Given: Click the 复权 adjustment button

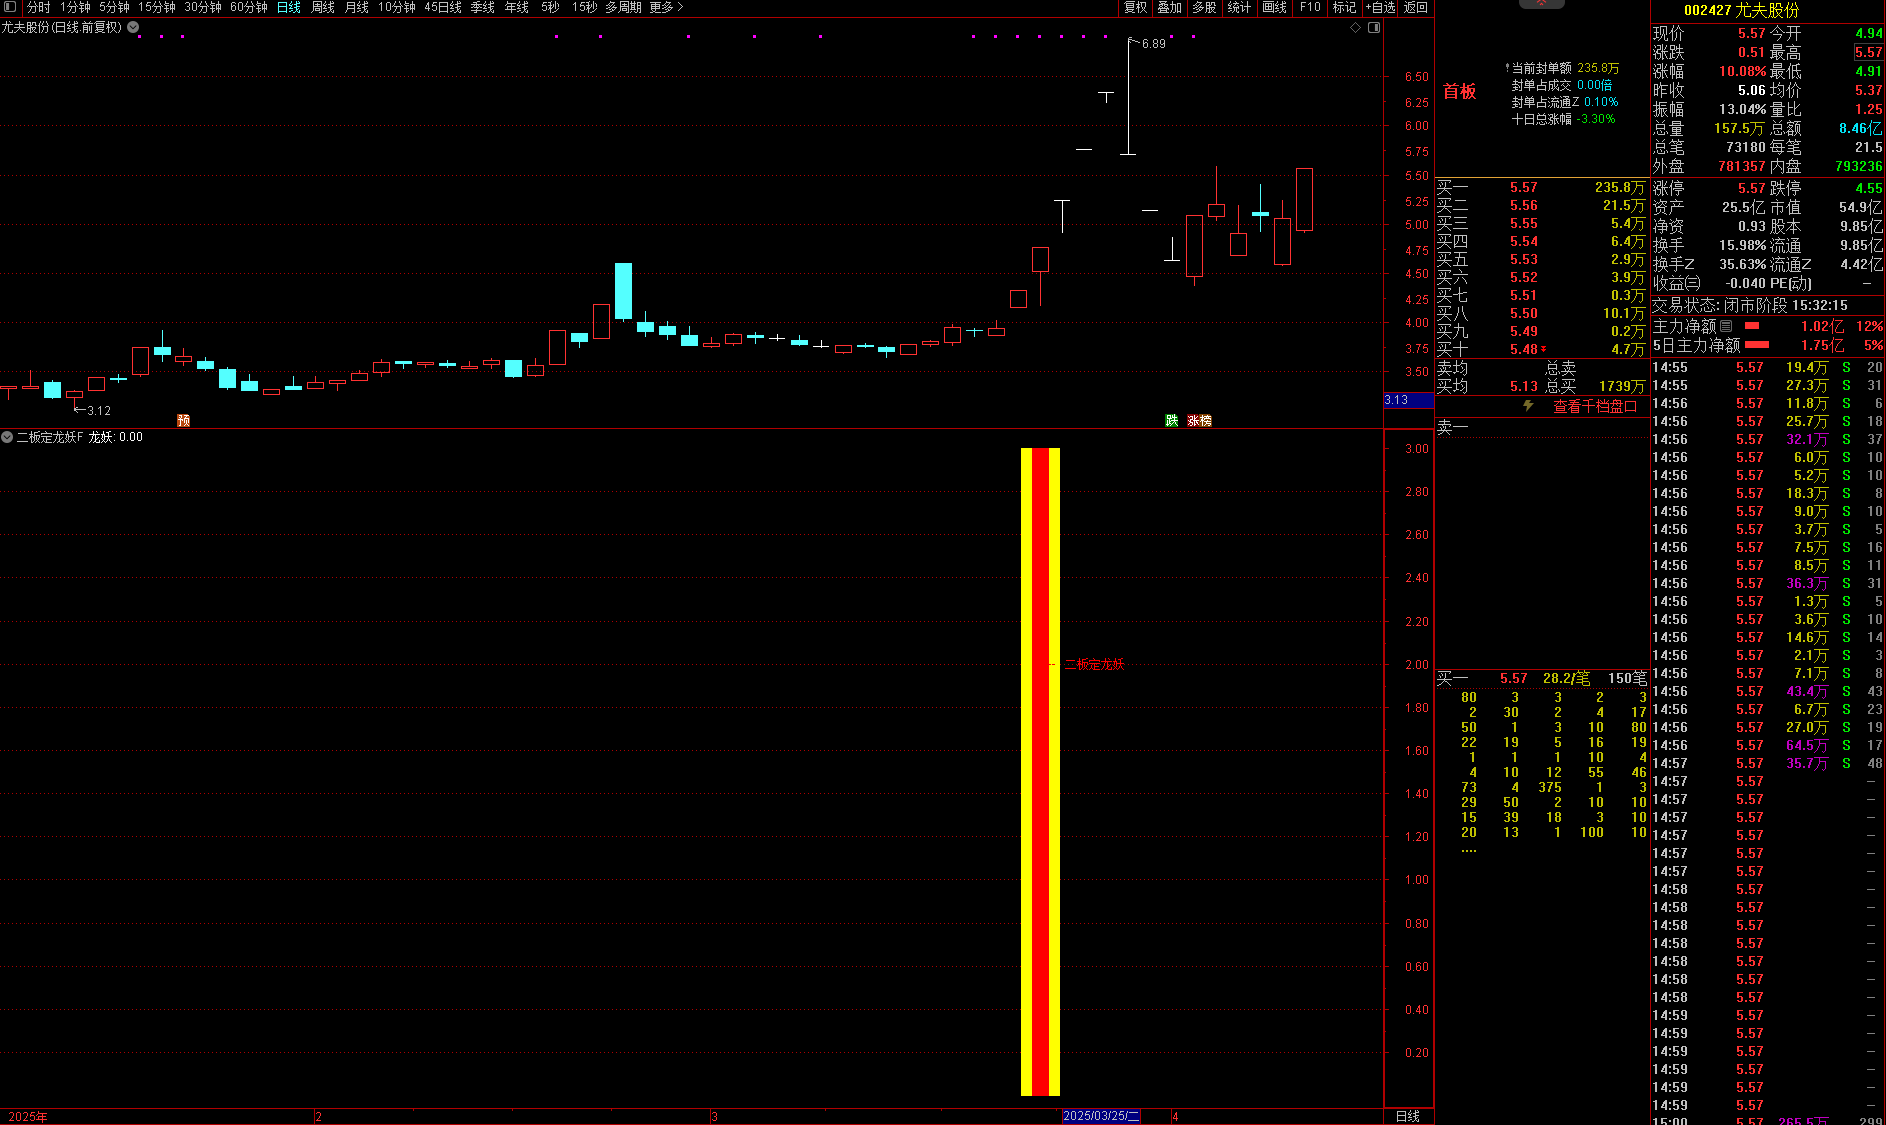Looking at the screenshot, I should tap(1135, 7).
